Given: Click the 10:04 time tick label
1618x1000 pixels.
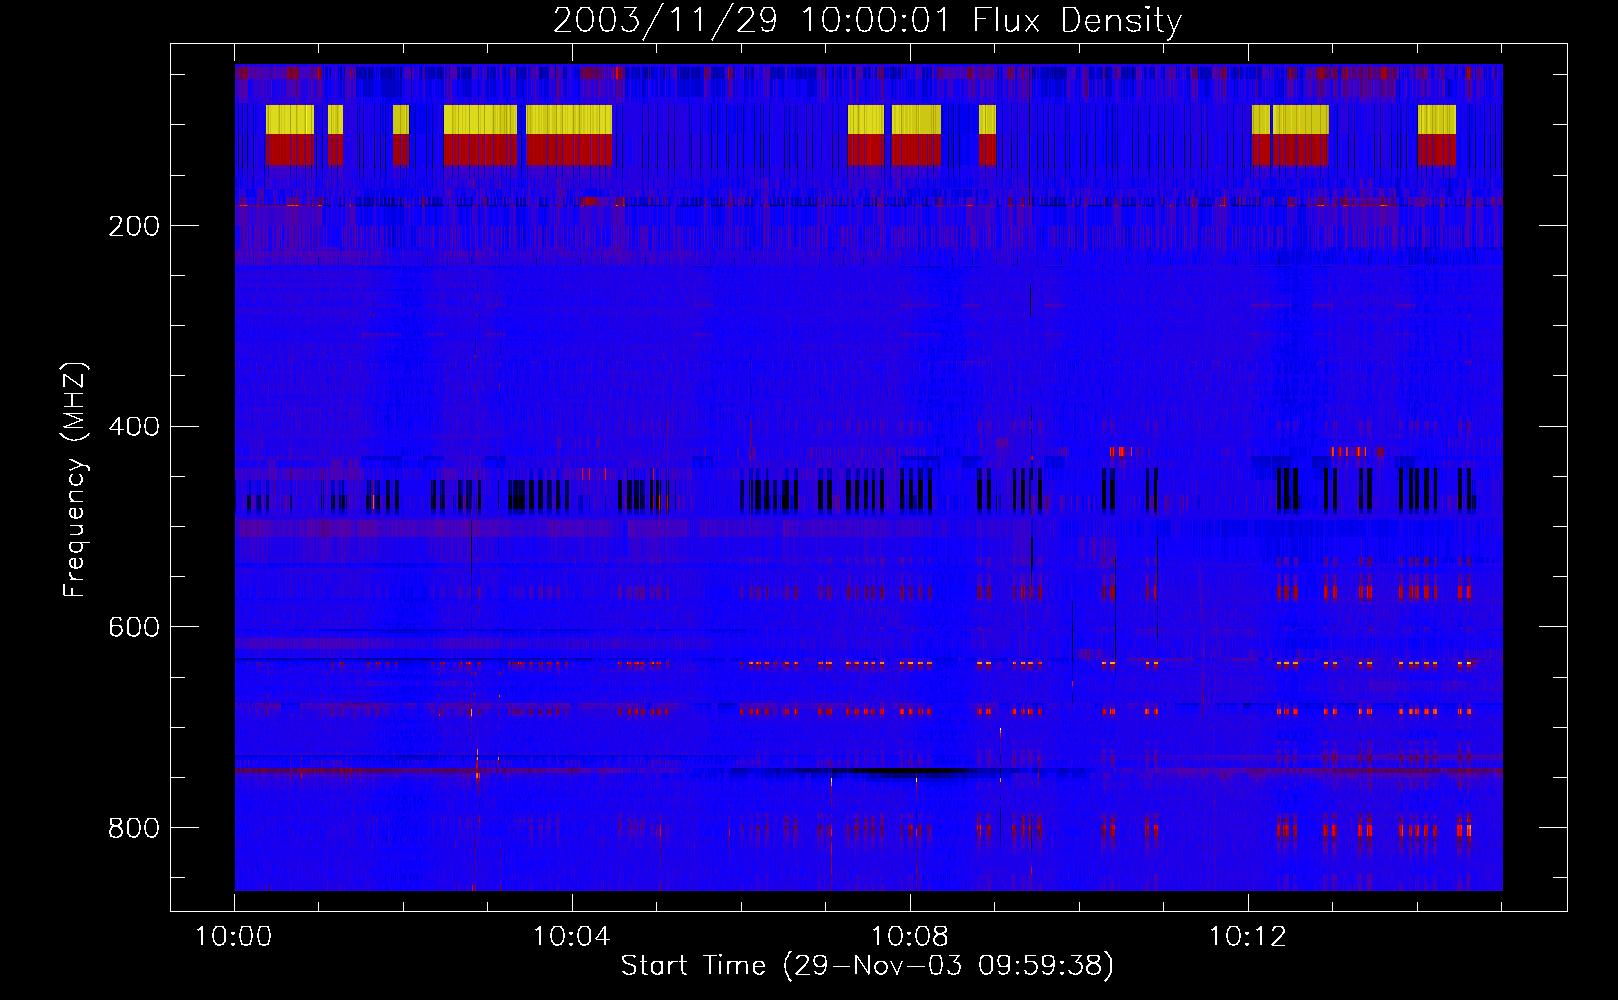Looking at the screenshot, I should (572, 937).
